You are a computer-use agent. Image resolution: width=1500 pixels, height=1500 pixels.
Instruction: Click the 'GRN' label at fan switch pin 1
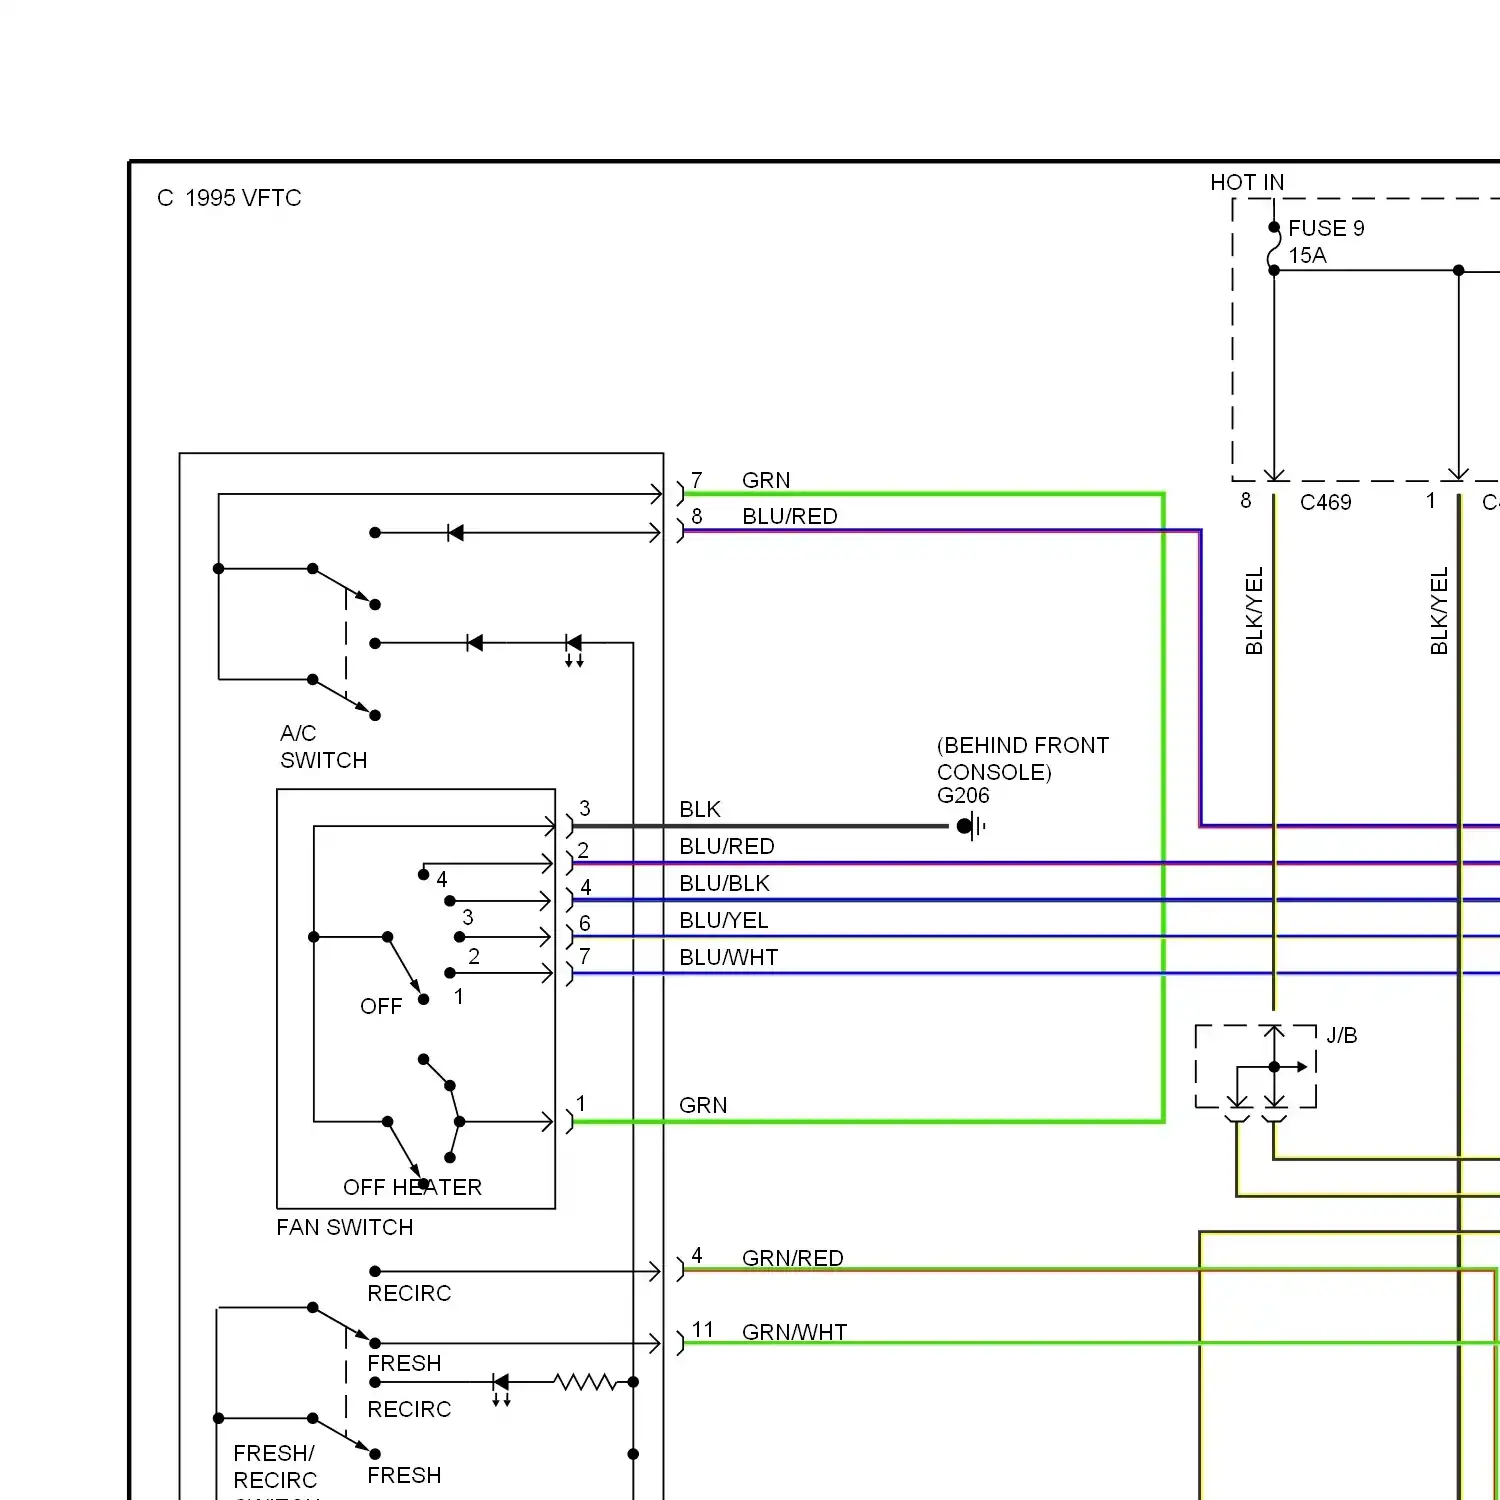pyautogui.click(x=703, y=1105)
